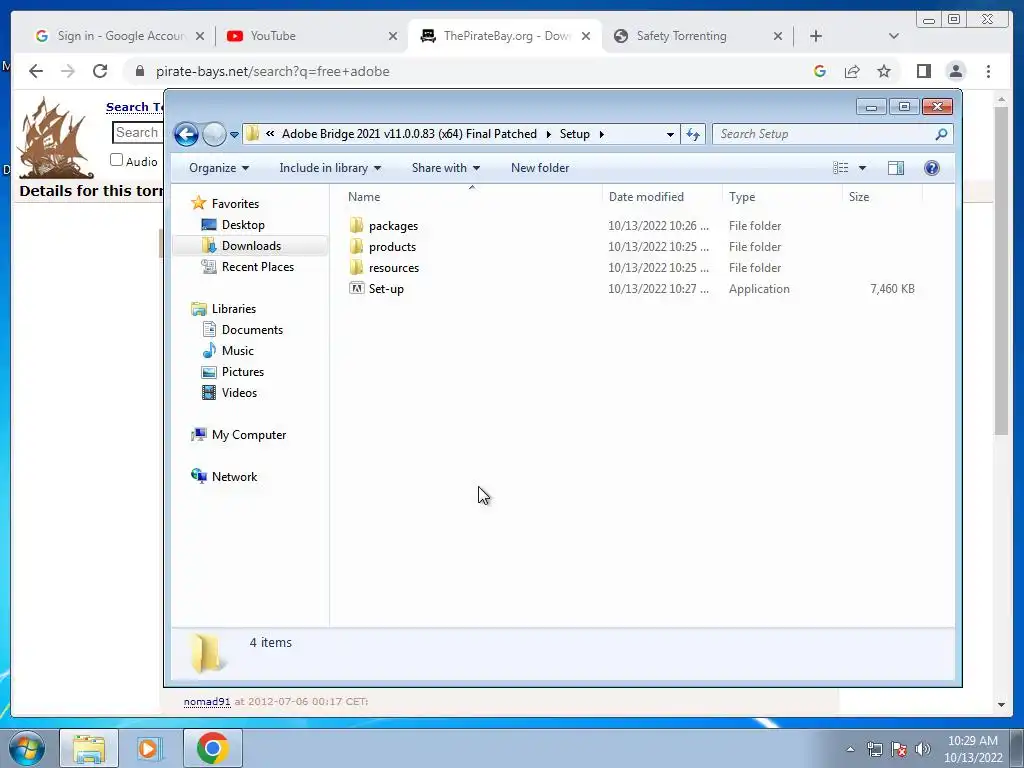
Task: Open the media player taskbar icon
Action: coord(148,748)
